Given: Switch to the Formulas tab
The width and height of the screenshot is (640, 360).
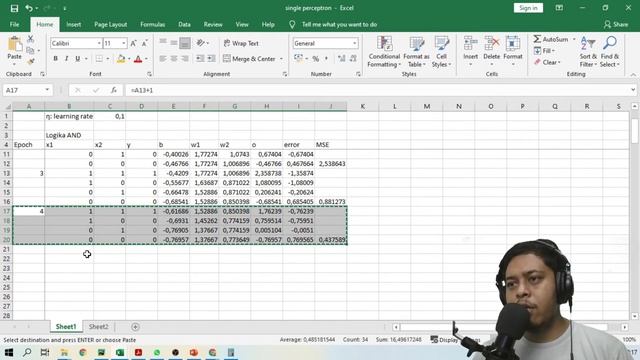Looking at the screenshot, I should (153, 24).
